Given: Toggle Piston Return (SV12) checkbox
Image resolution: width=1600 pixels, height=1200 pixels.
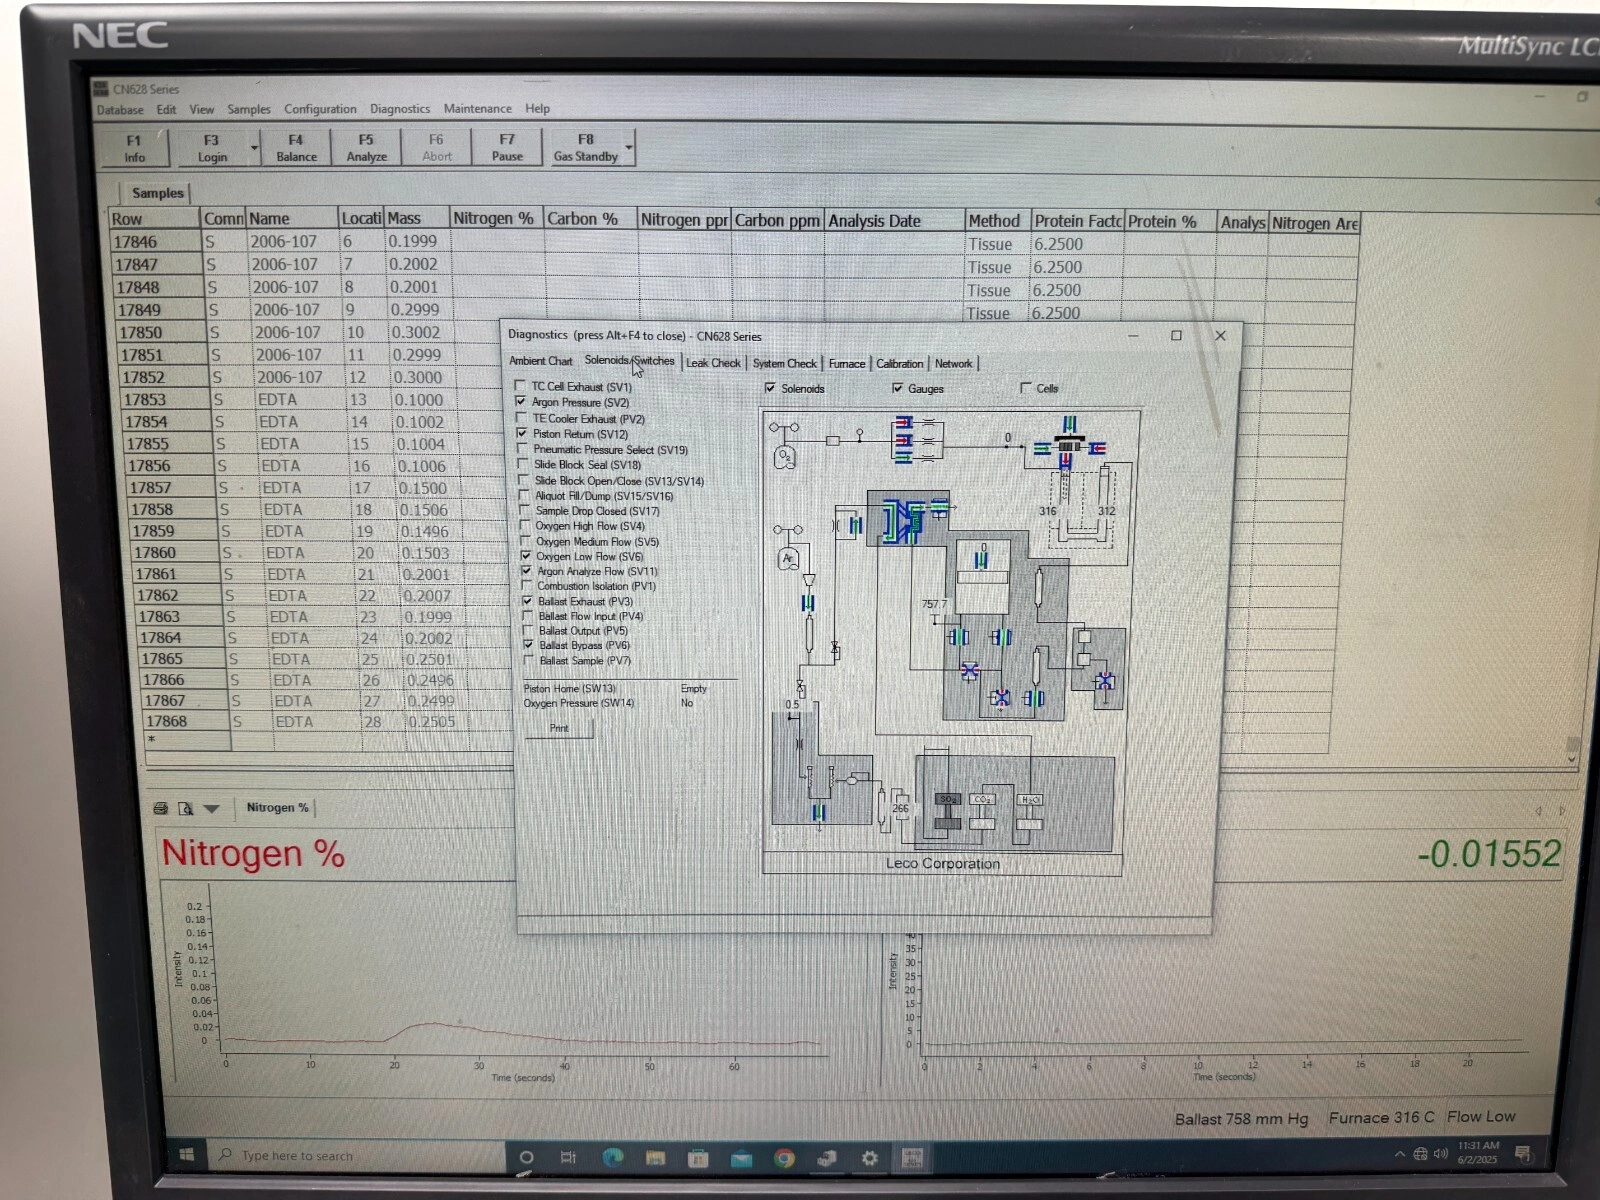Looking at the screenshot, I should pos(521,433).
